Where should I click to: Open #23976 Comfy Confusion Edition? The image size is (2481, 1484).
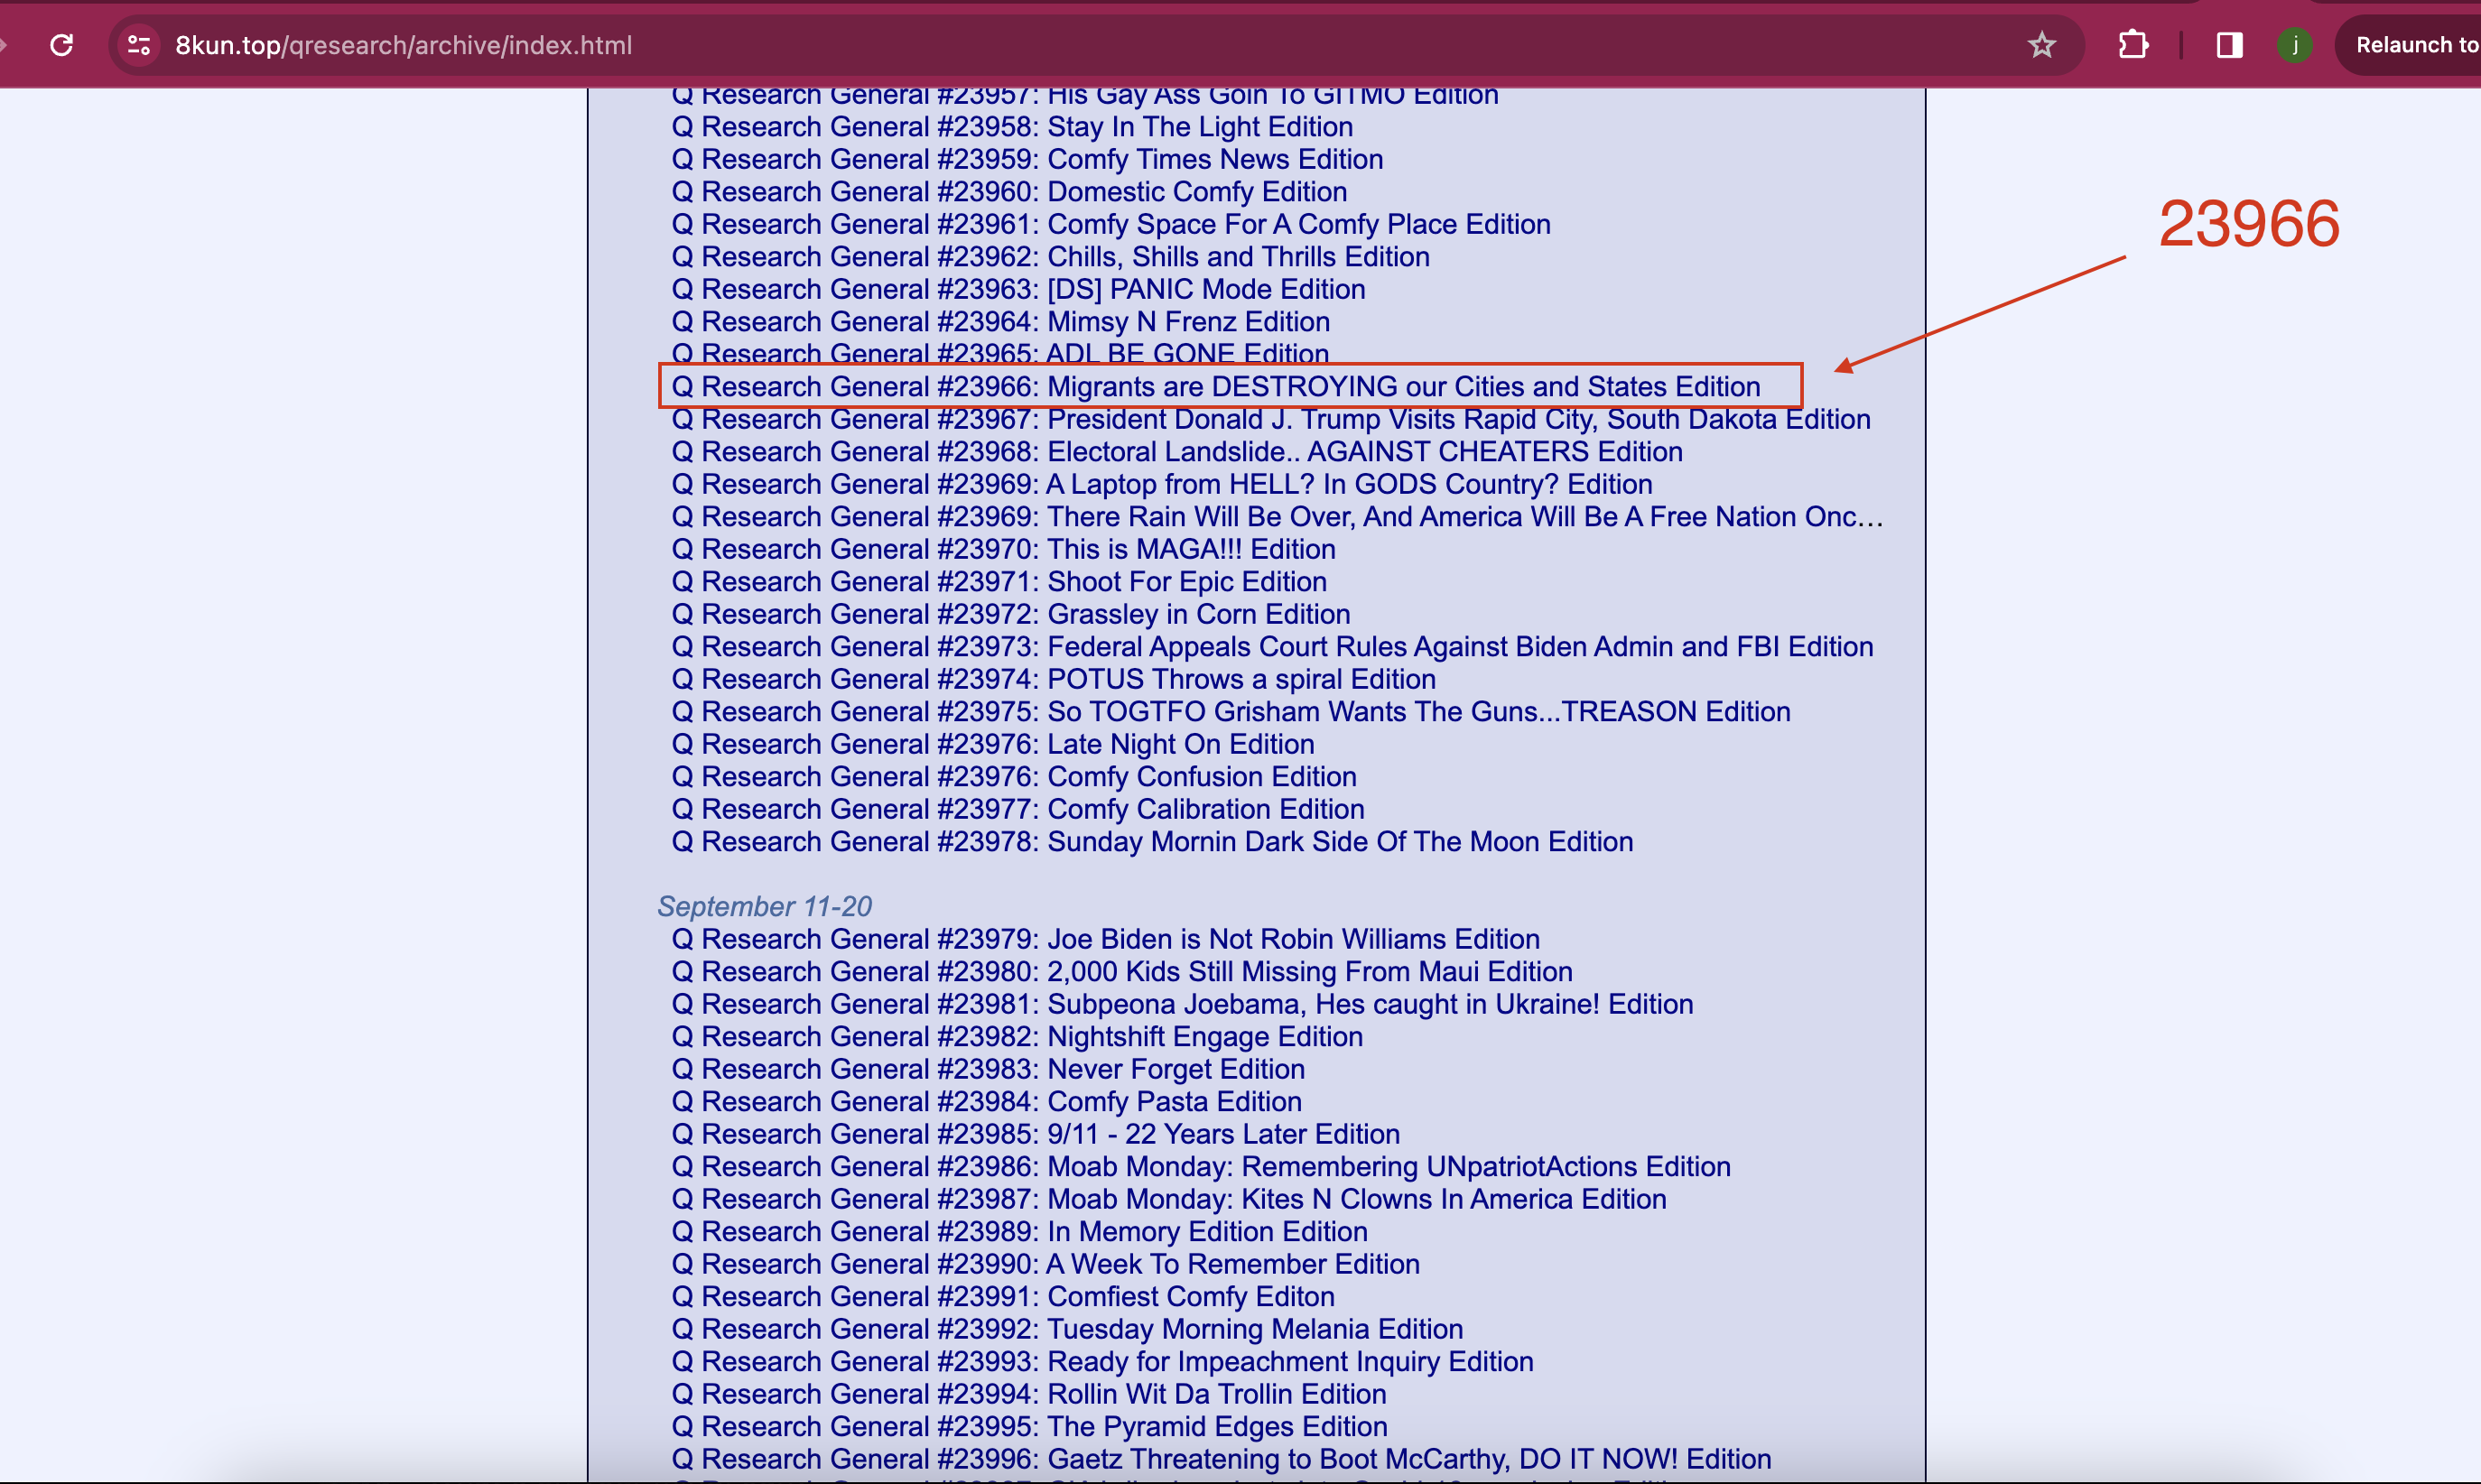[1014, 777]
